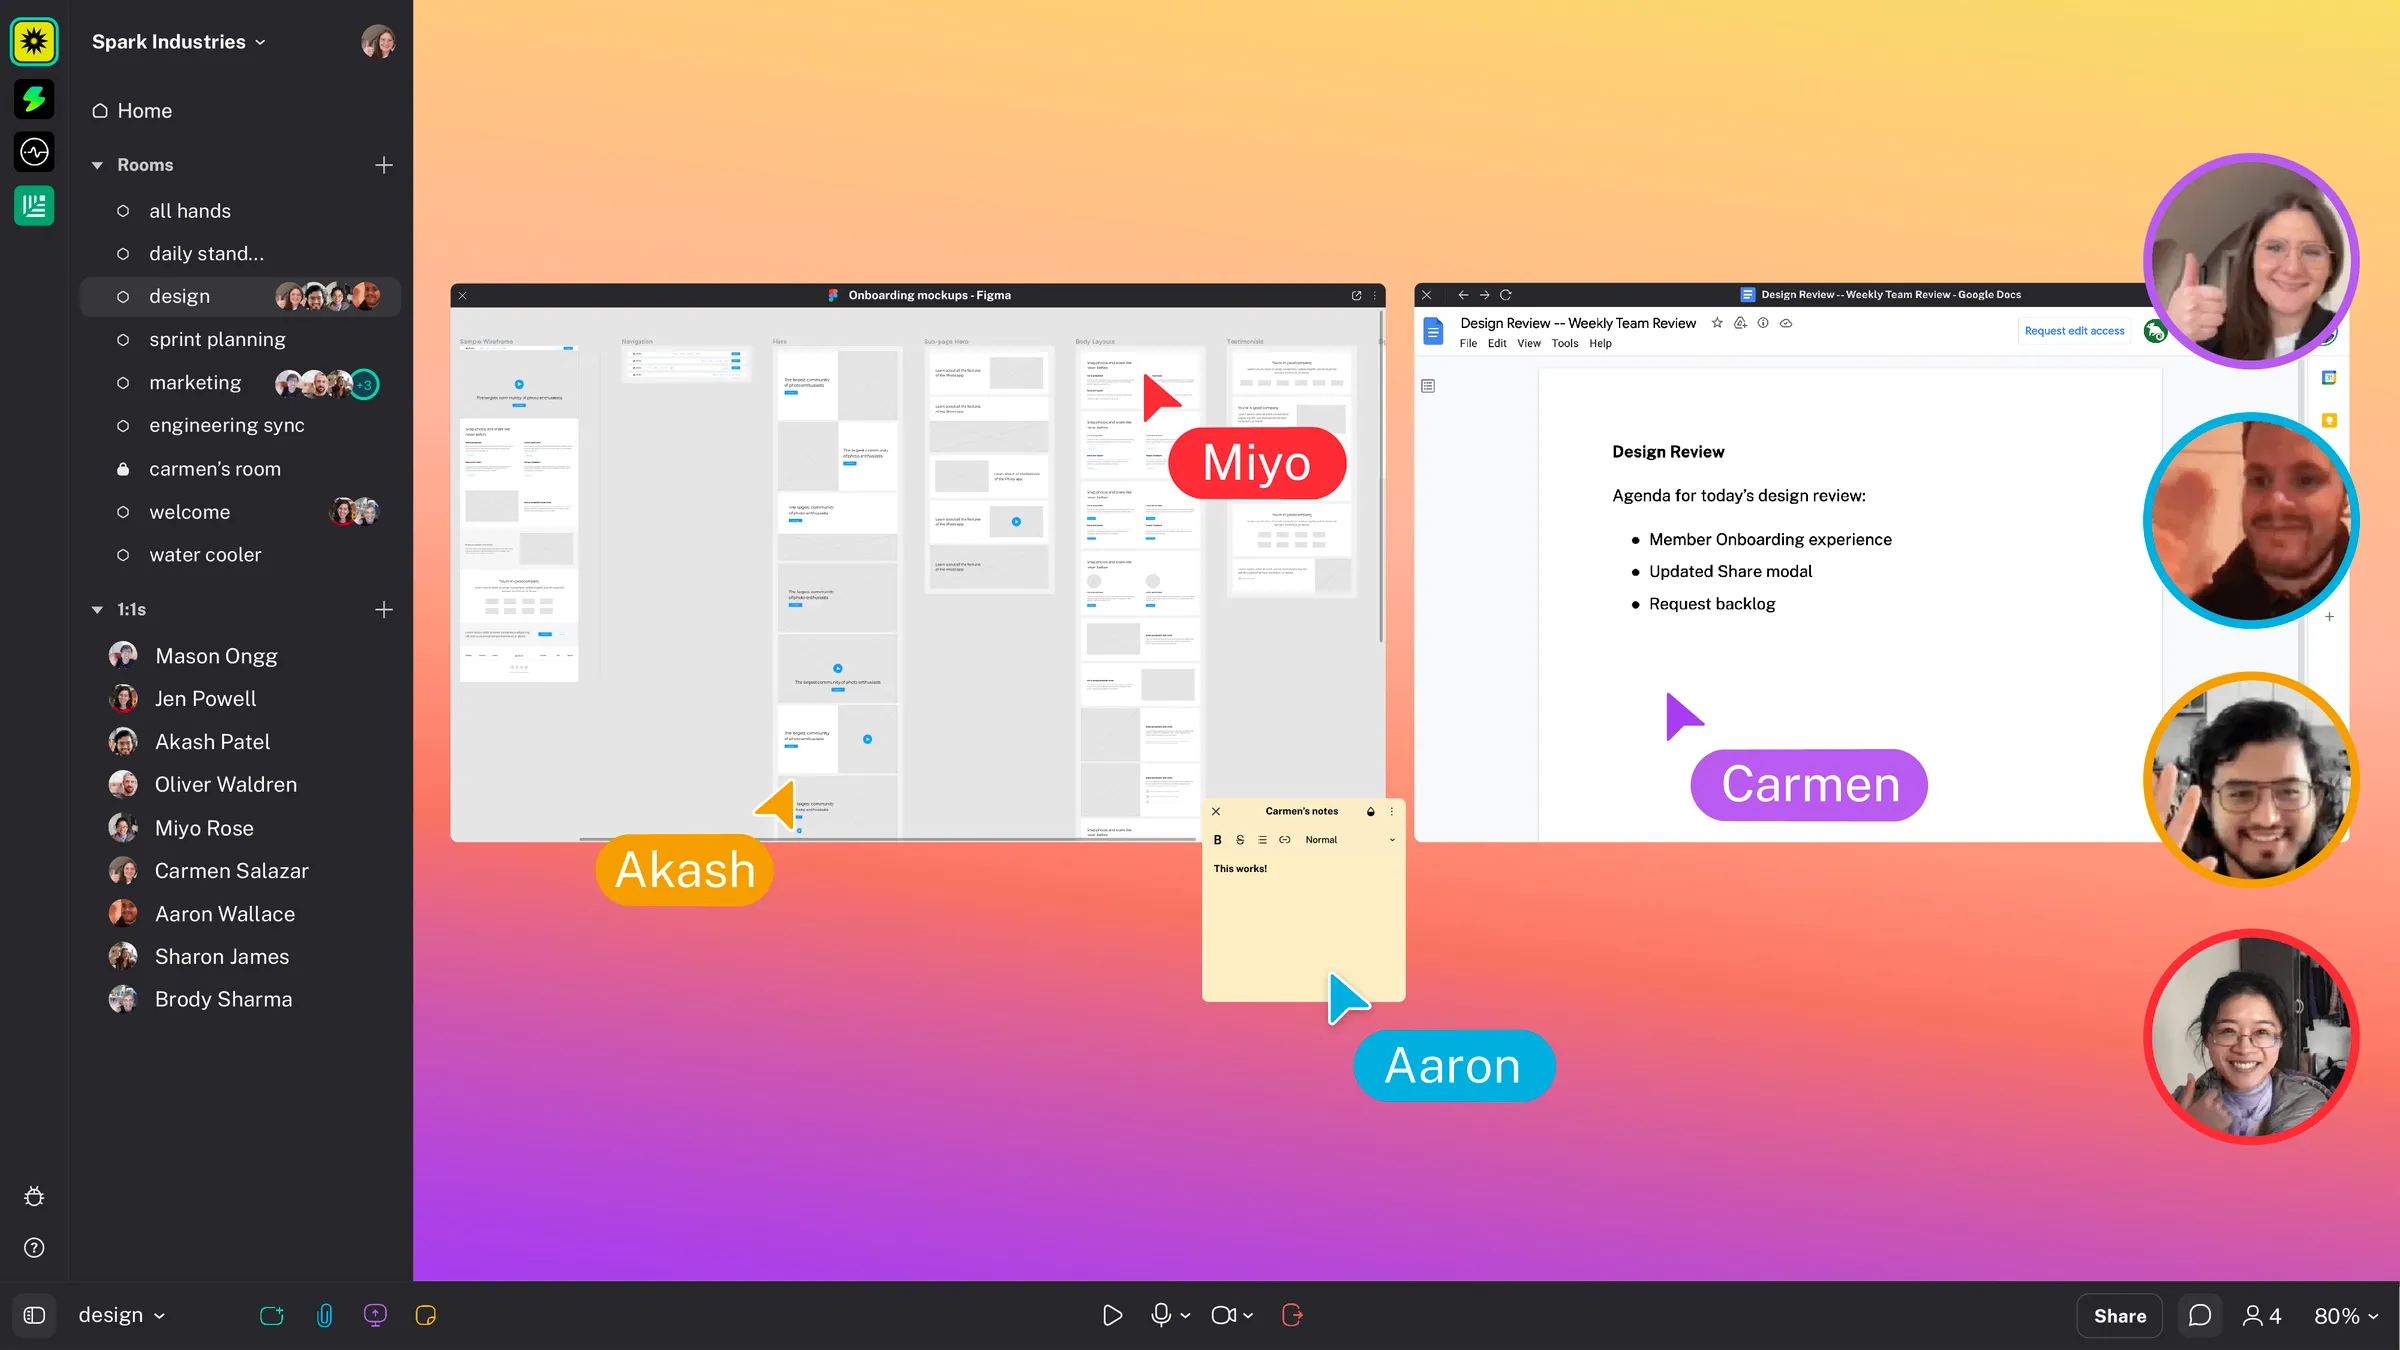Click the leave room icon
Image resolution: width=2400 pixels, height=1350 pixels.
(1293, 1315)
